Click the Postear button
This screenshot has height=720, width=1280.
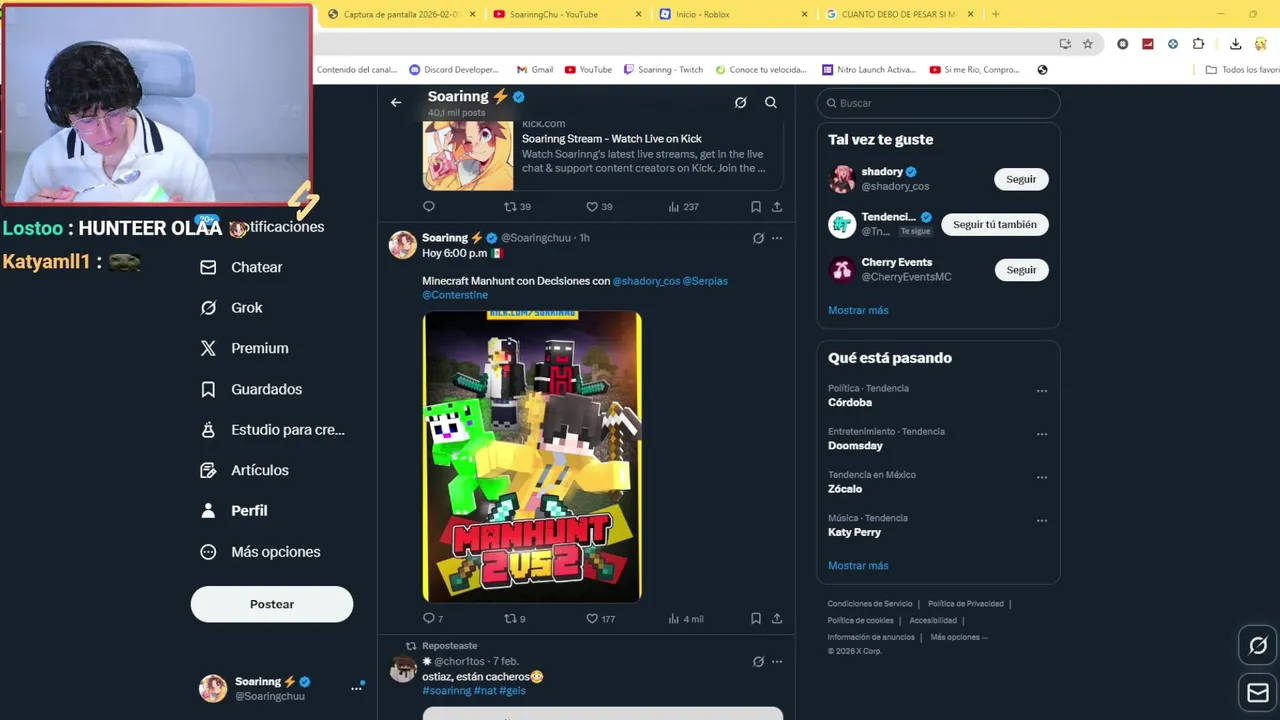click(272, 604)
